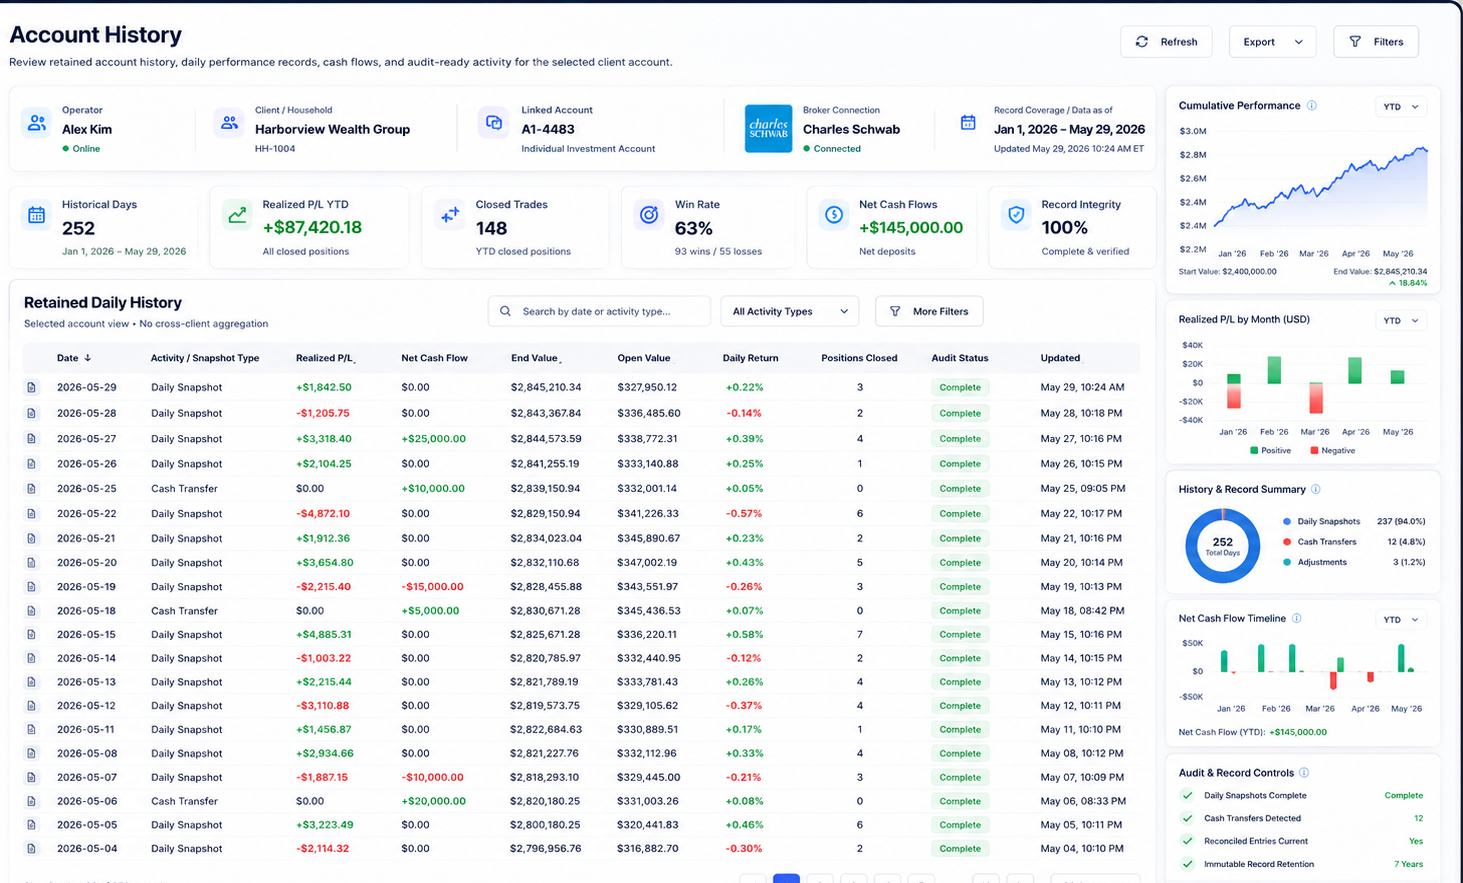Click the +0.58% daily return value
The height and width of the screenshot is (883, 1463).
click(x=744, y=635)
